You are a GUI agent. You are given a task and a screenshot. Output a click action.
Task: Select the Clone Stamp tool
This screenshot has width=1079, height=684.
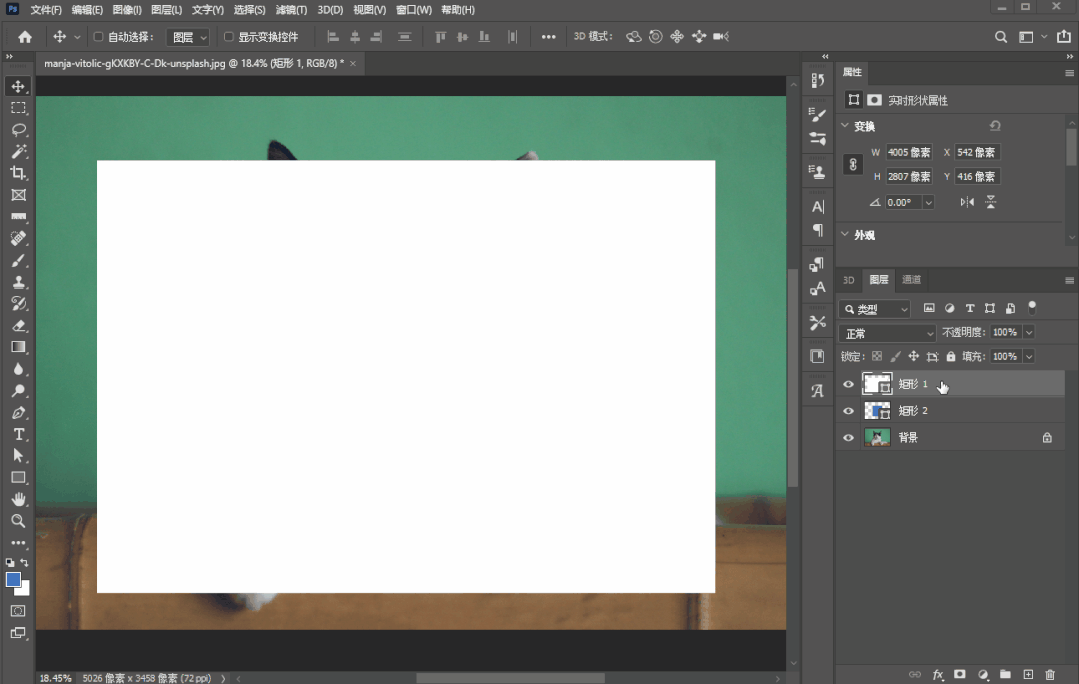pos(19,282)
